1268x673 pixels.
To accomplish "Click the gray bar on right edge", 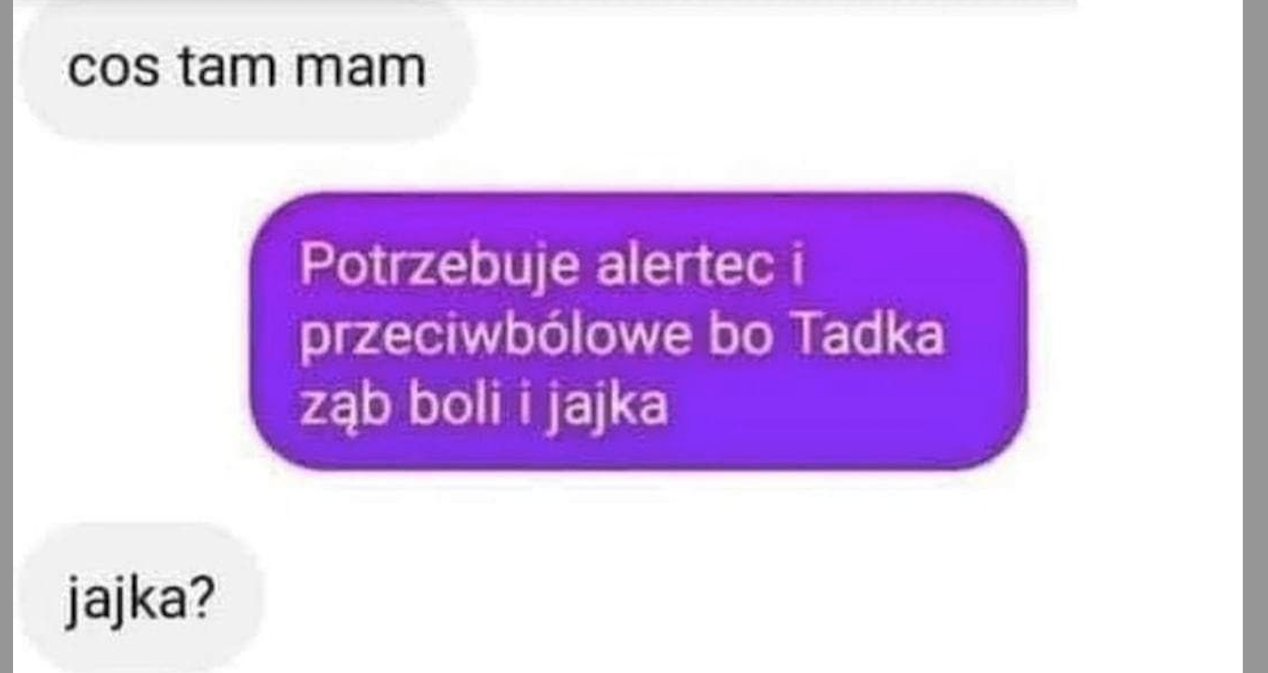I will tap(1255, 336).
